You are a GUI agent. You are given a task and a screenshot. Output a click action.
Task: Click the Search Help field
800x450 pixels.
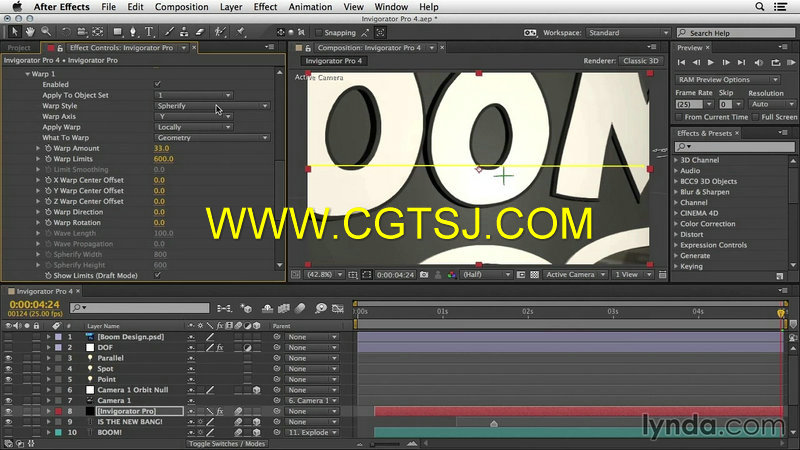pos(736,33)
